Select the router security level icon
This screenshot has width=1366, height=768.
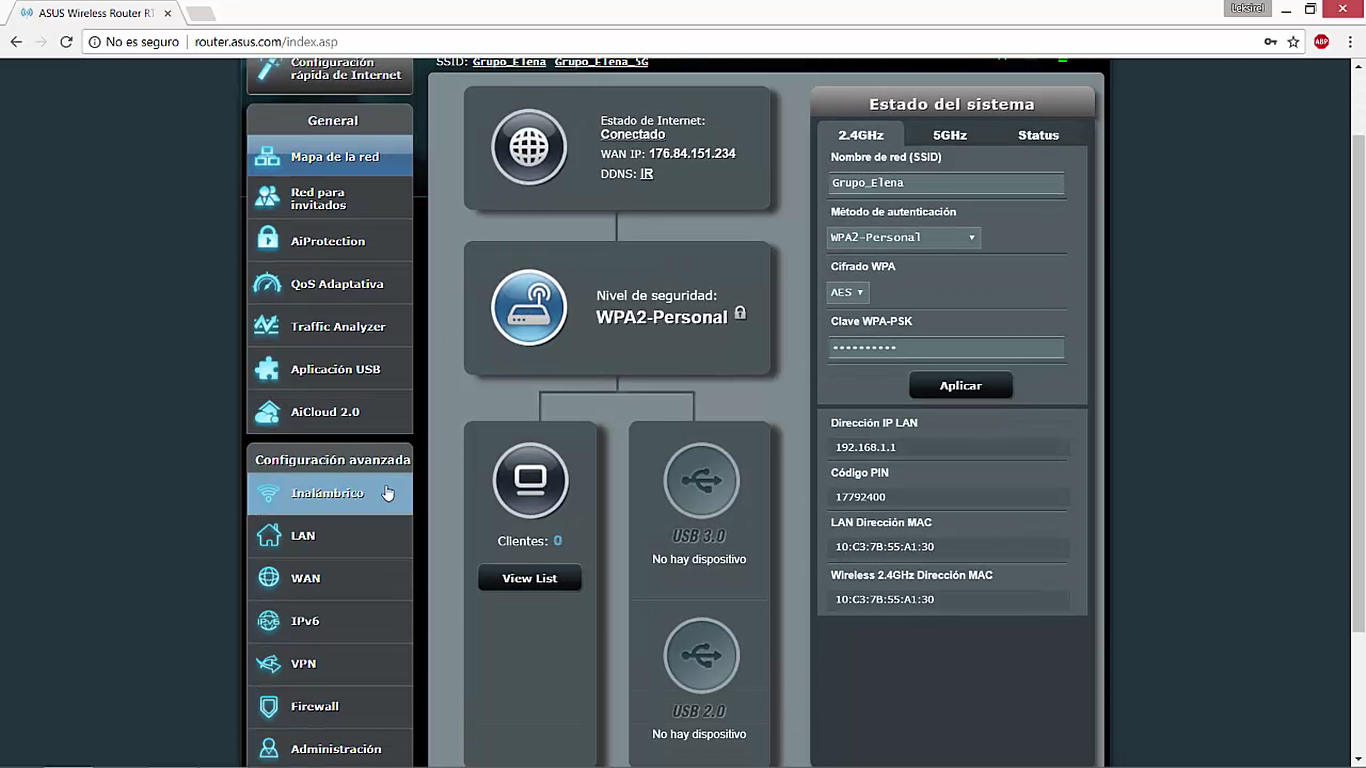point(529,308)
